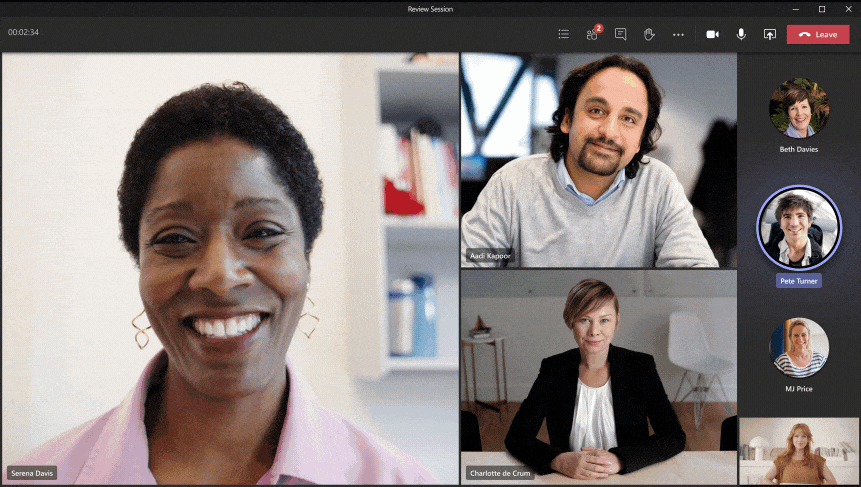Show participants panel with badge
This screenshot has height=487, width=861.
point(592,34)
